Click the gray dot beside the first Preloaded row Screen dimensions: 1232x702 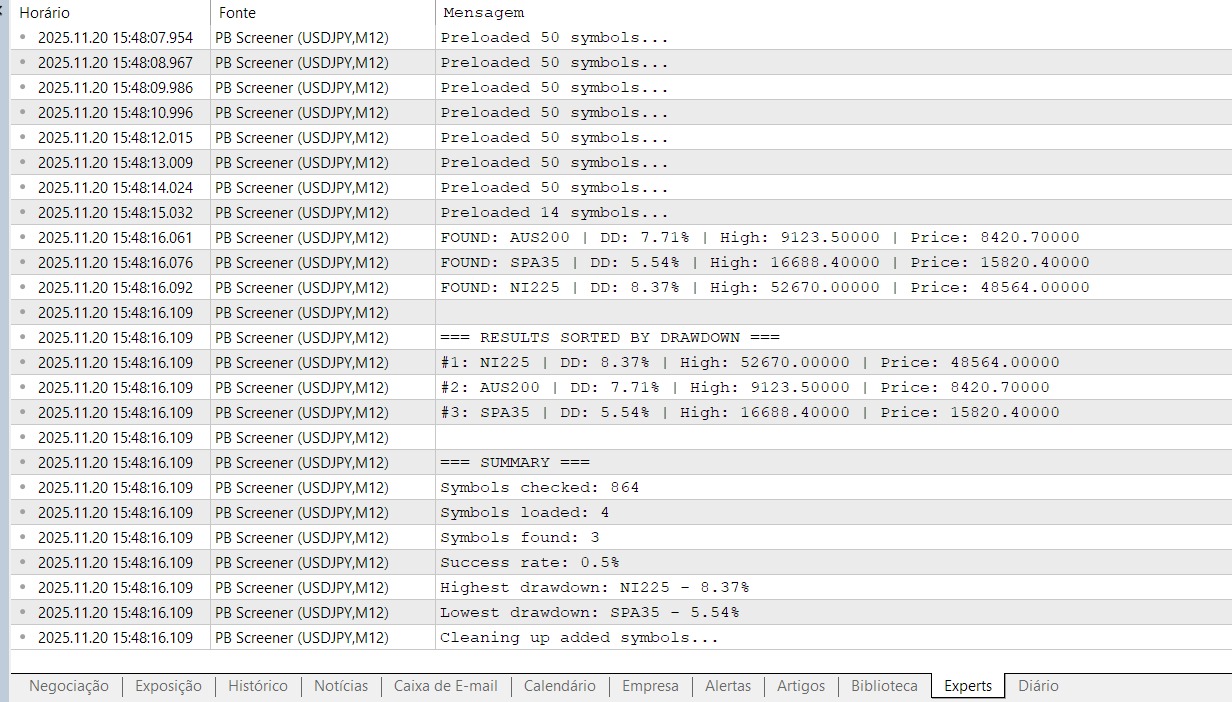point(23,37)
